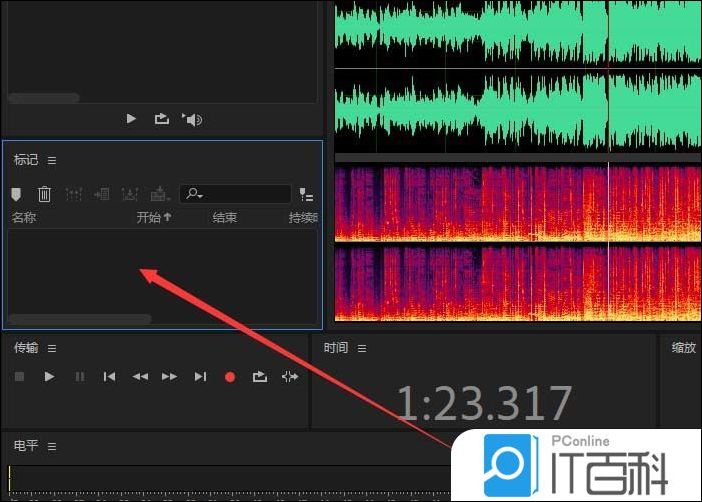This screenshot has width=702, height=502.
Task: Select the 标记 panel tab
Action: tap(26, 159)
